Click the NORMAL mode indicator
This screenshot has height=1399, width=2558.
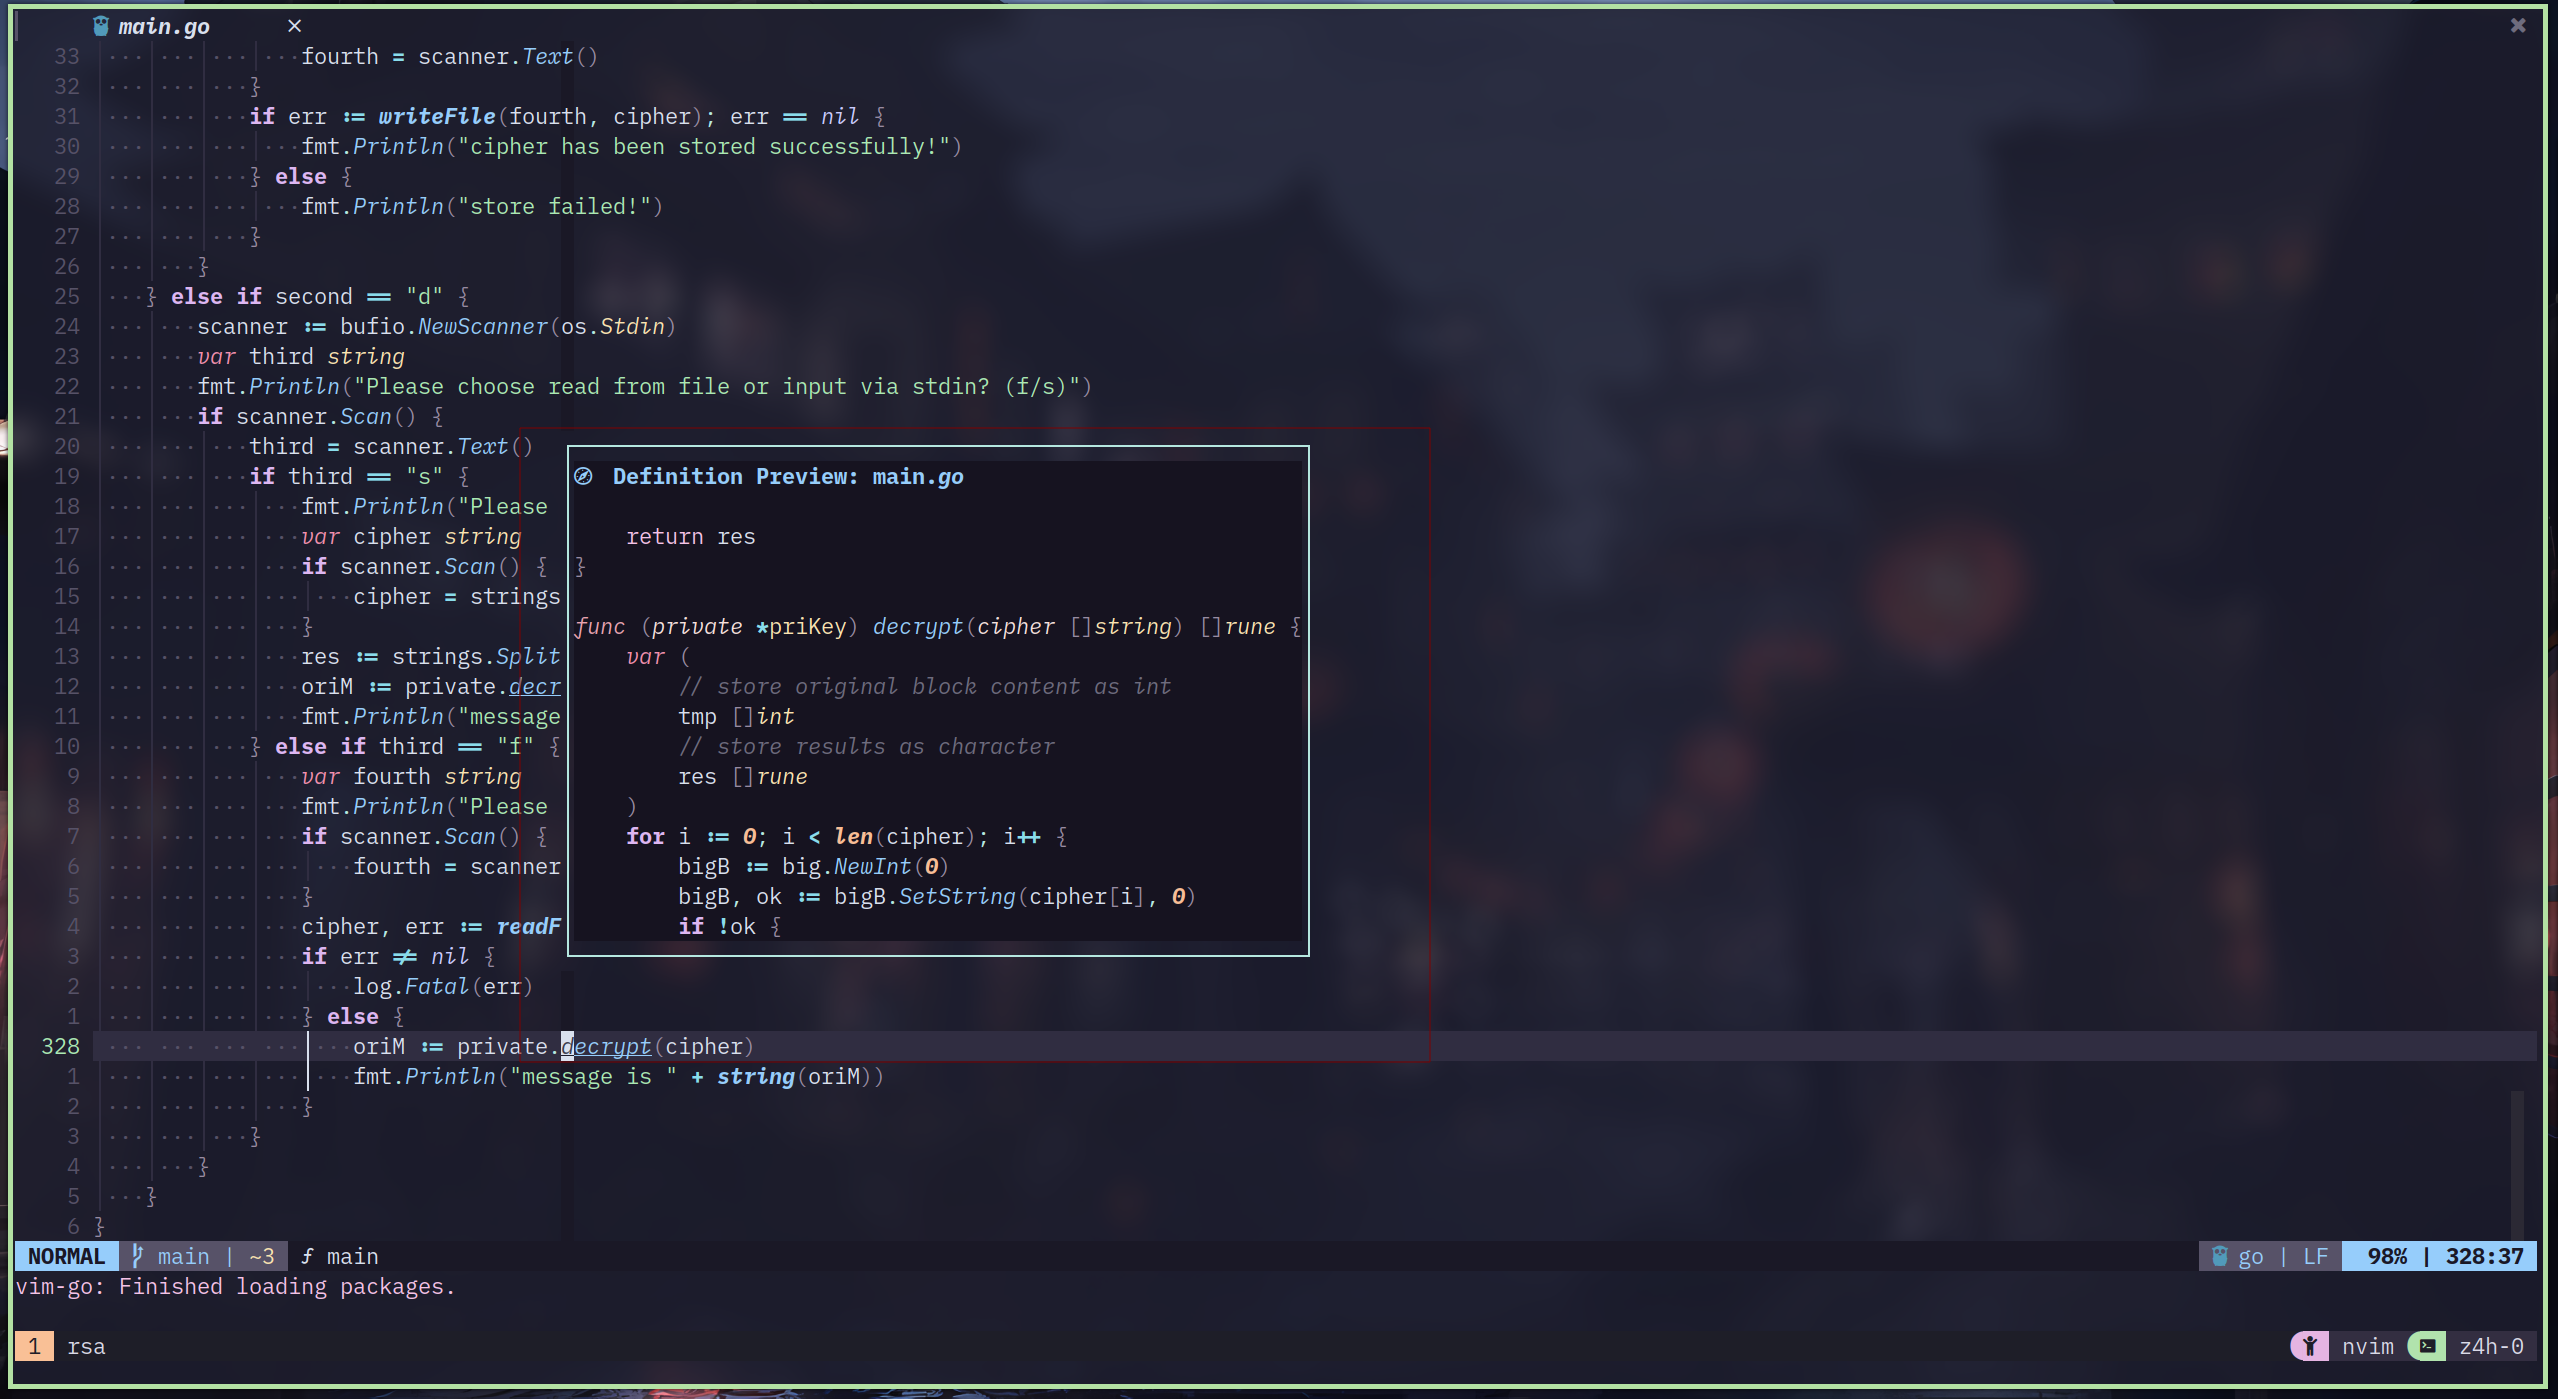(x=66, y=1256)
